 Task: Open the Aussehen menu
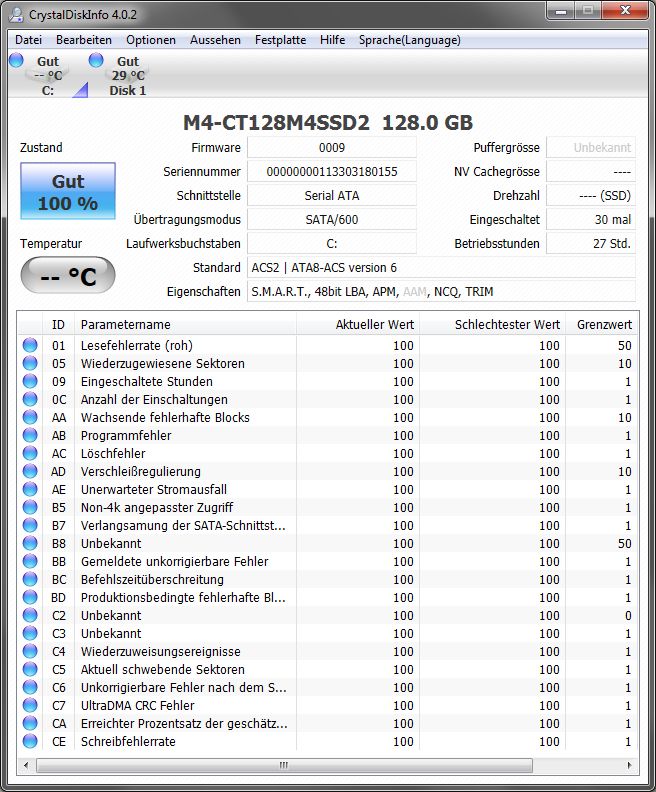pyautogui.click(x=215, y=40)
